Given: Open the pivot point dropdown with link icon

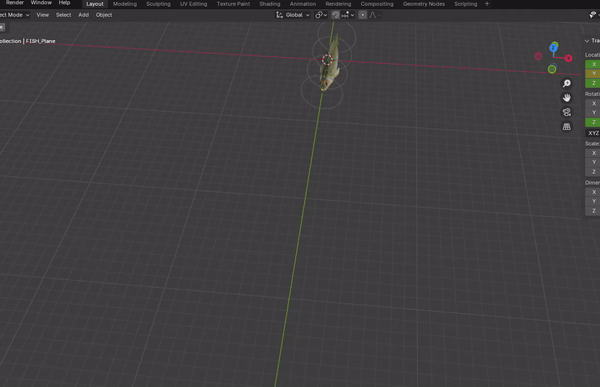Looking at the screenshot, I should pos(321,15).
